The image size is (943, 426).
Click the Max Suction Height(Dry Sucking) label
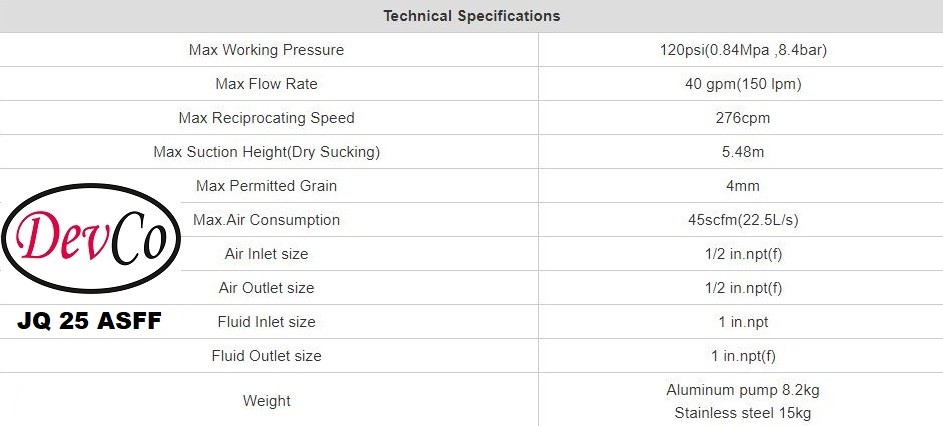pos(266,152)
